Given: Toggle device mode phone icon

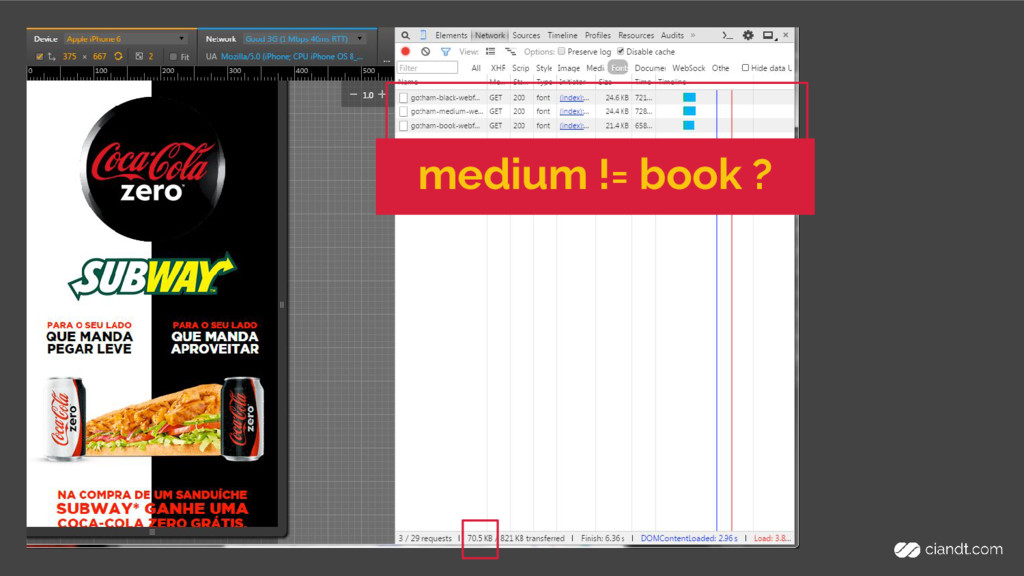Looking at the screenshot, I should (x=423, y=35).
